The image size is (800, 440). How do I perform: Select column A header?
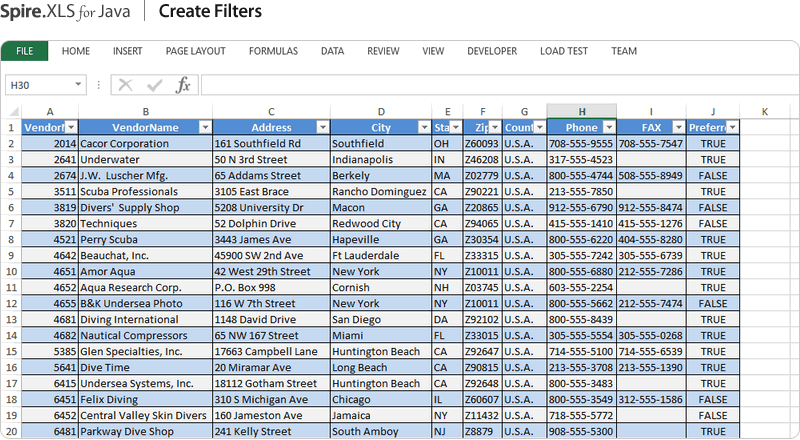tap(49, 112)
